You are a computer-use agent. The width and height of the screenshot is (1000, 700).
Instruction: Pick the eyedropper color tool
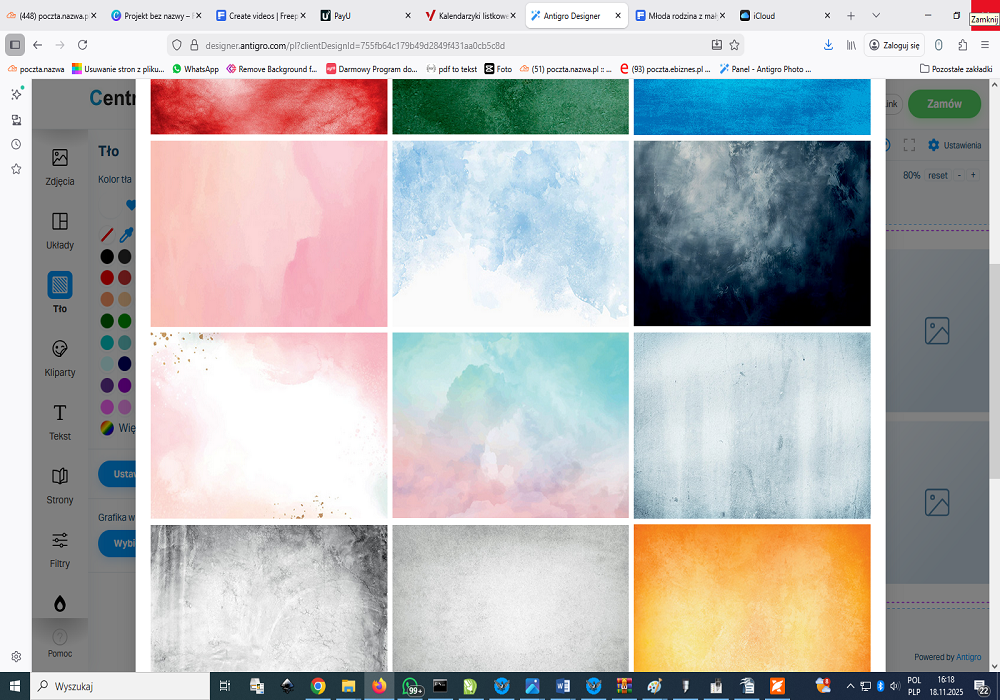coord(126,235)
